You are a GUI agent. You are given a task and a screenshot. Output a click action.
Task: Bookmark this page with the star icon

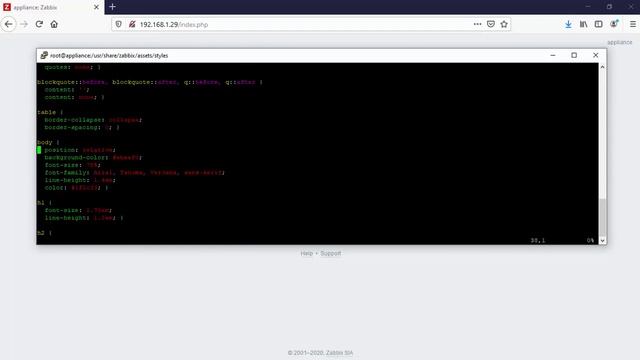pos(504,24)
